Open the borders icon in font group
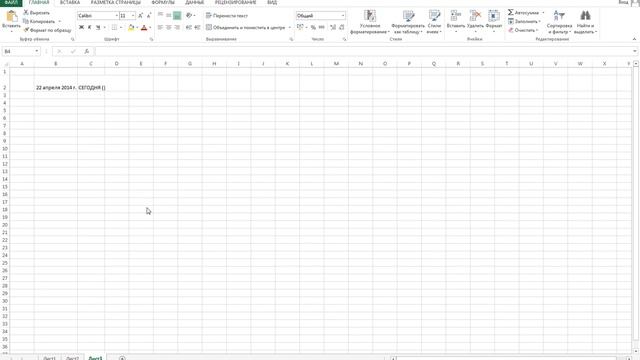 114,27
